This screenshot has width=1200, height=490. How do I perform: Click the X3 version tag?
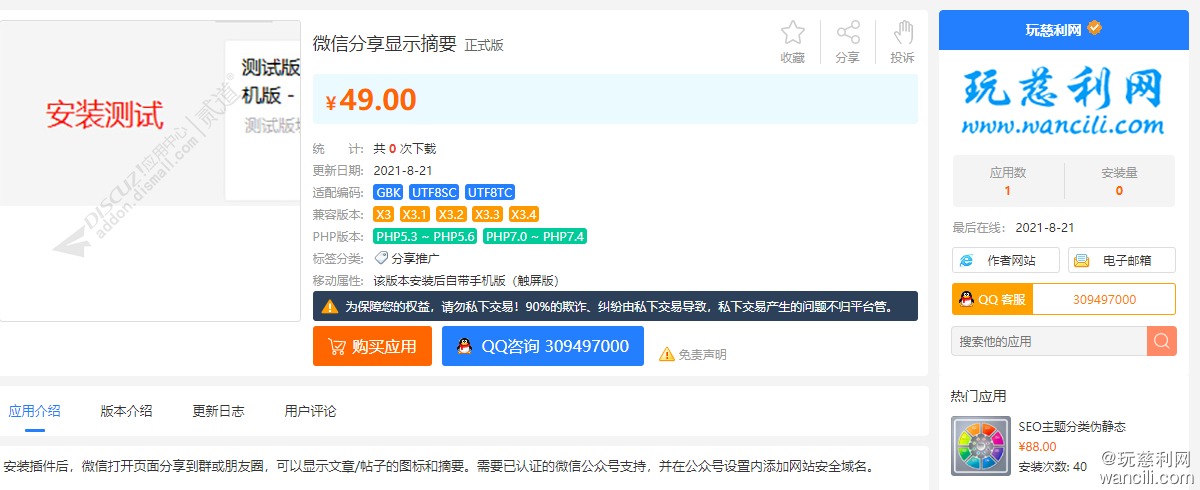[384, 214]
